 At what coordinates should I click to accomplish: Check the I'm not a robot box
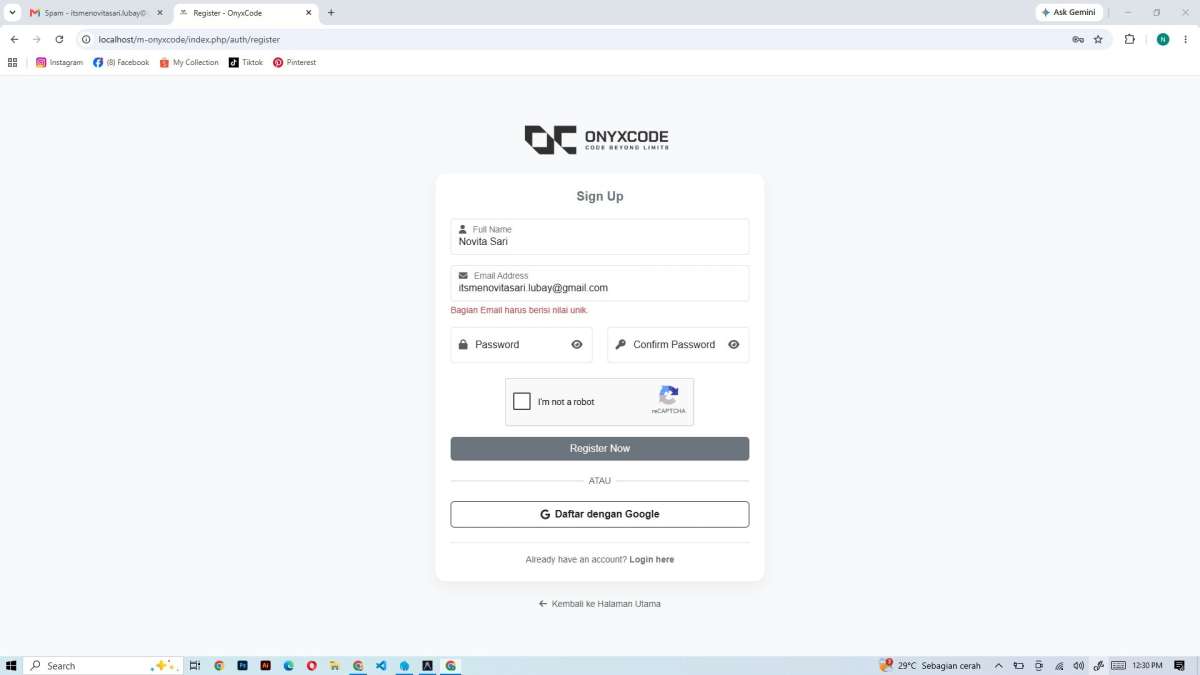point(522,402)
